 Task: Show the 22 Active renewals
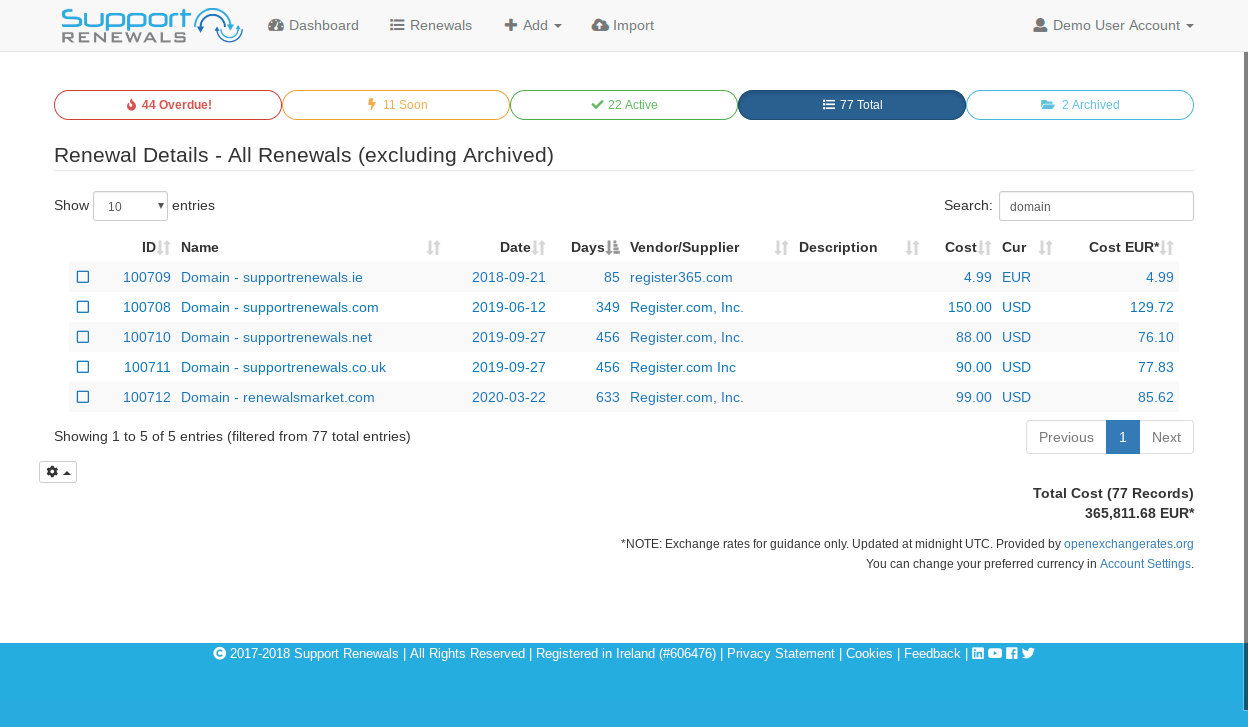pos(624,105)
